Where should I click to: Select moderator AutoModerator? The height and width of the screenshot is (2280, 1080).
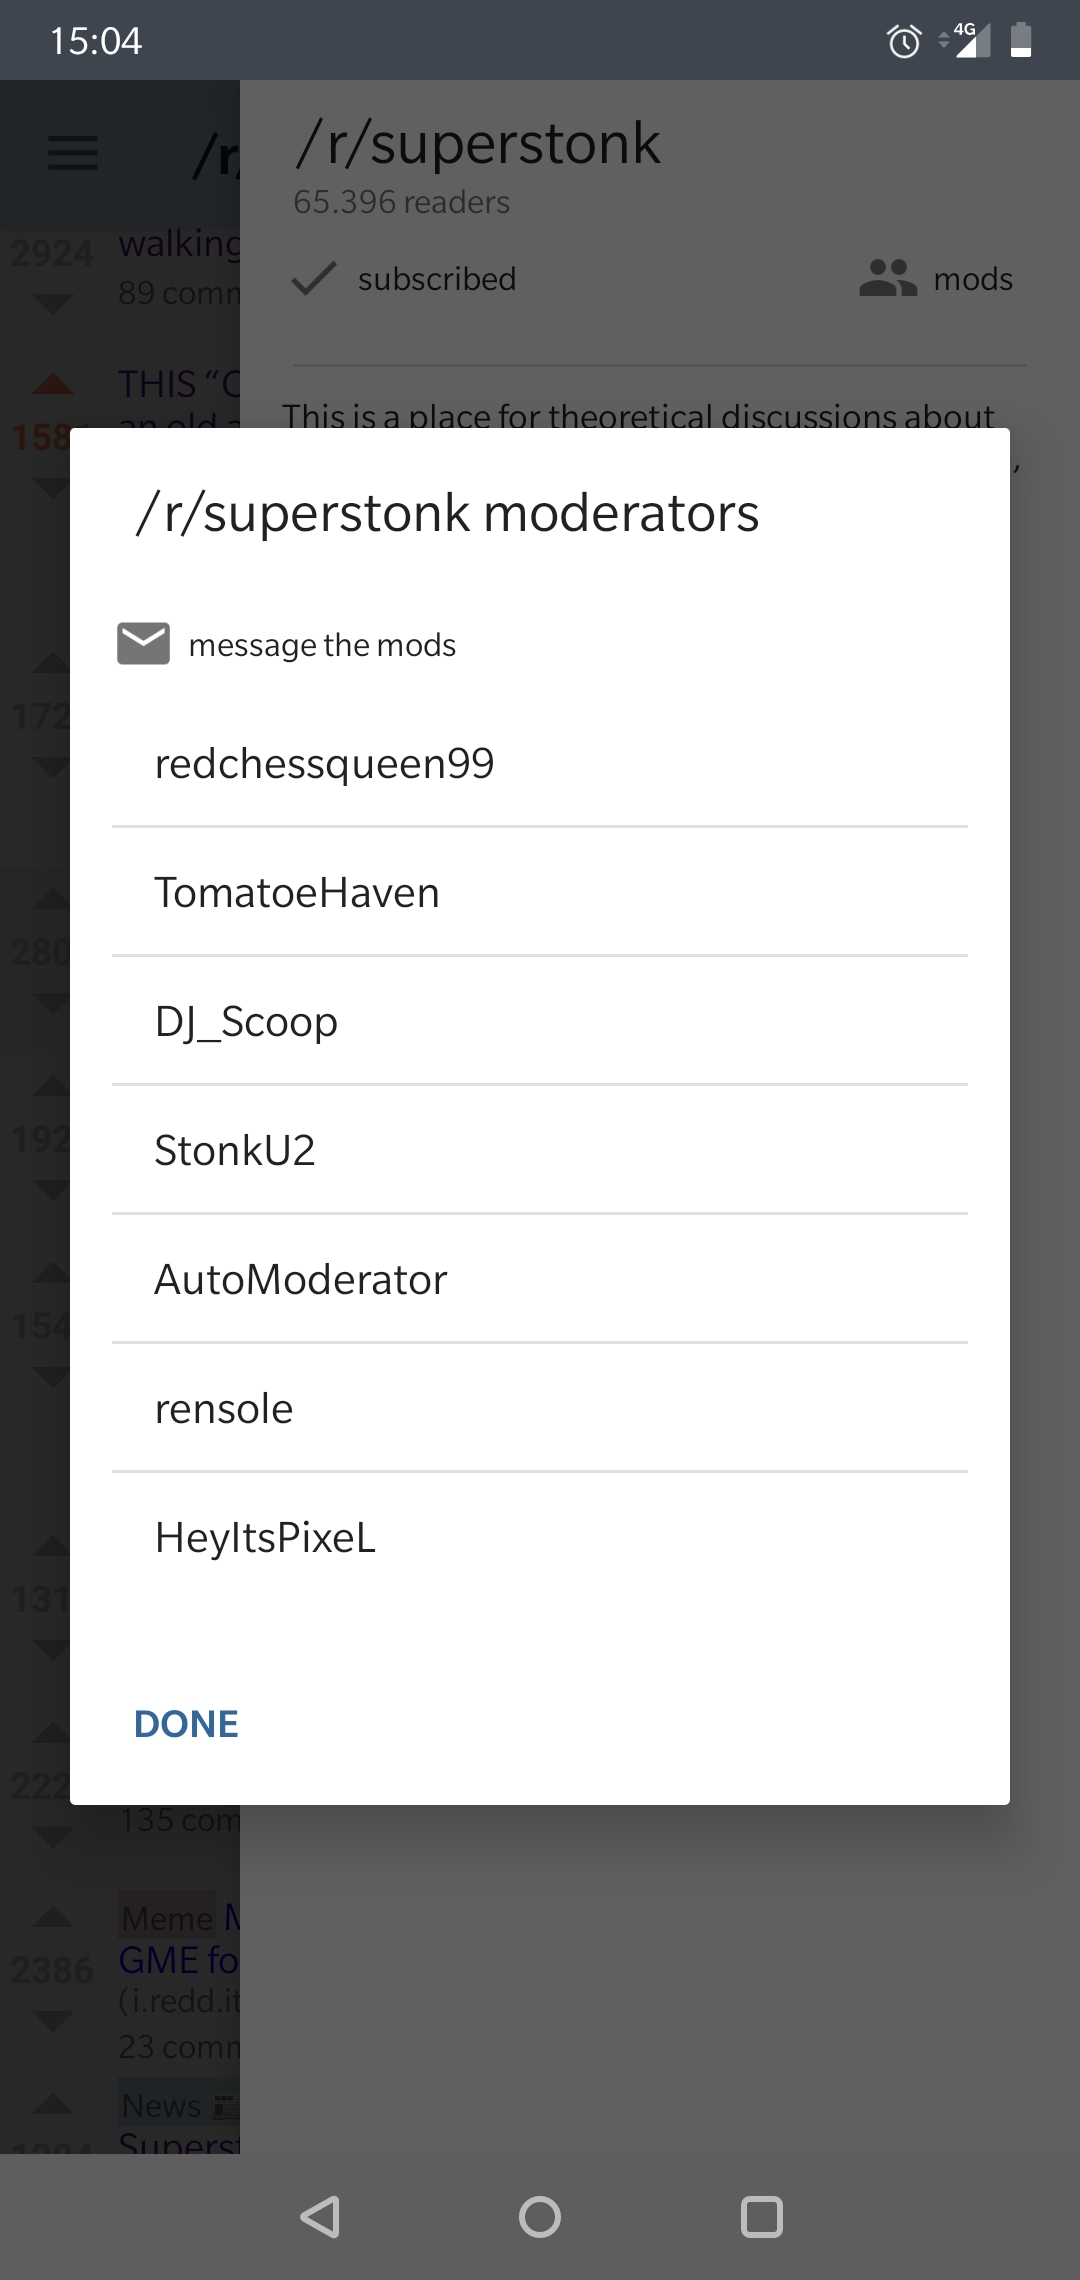[301, 1278]
